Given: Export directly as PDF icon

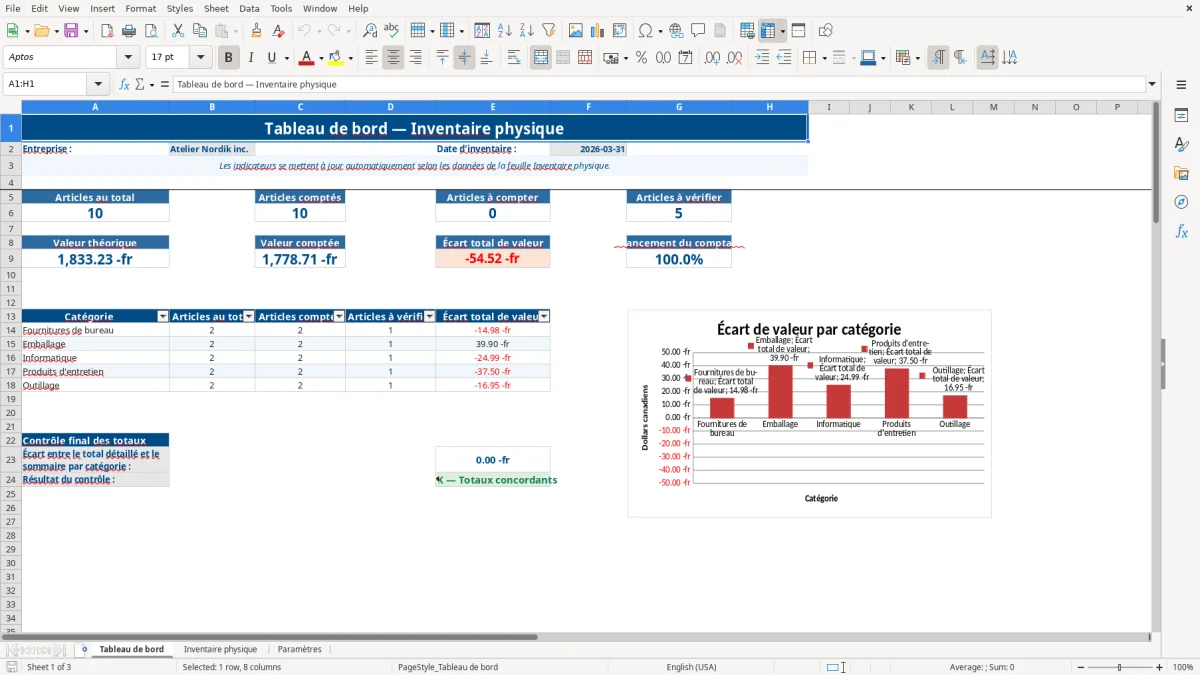Looking at the screenshot, I should point(107,31).
